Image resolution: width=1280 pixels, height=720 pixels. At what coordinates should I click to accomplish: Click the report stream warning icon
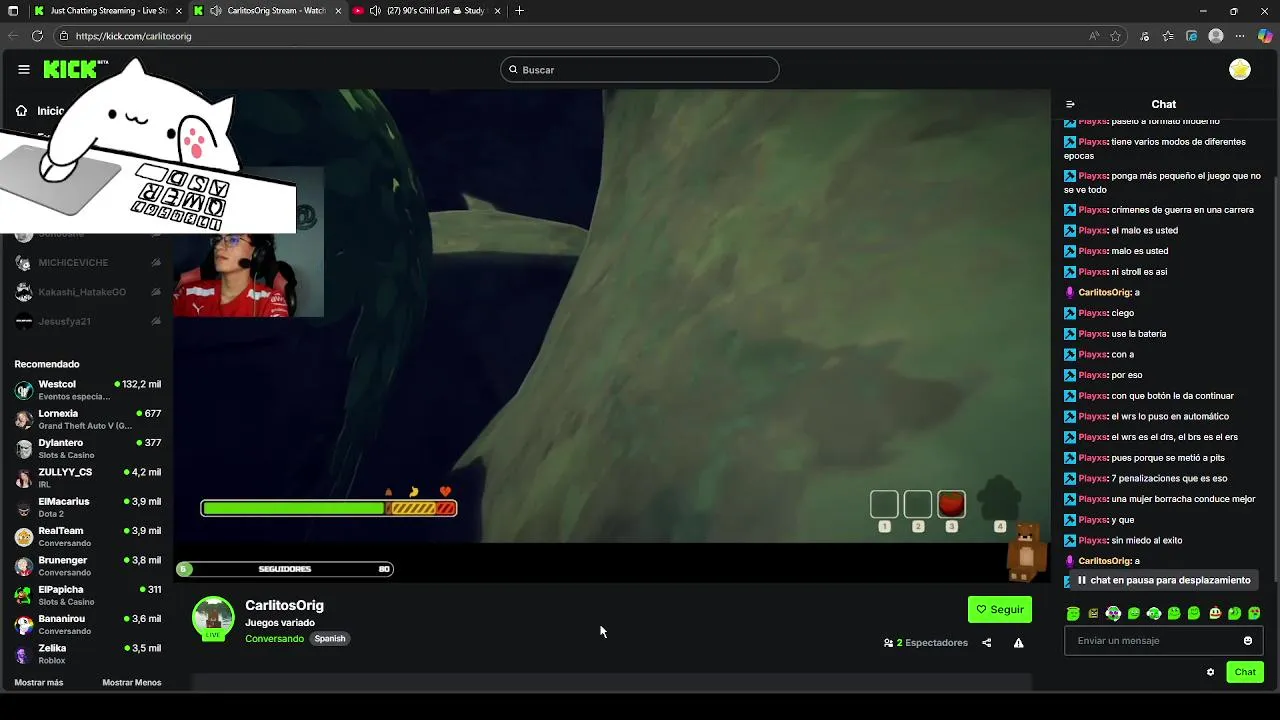pos(1019,643)
